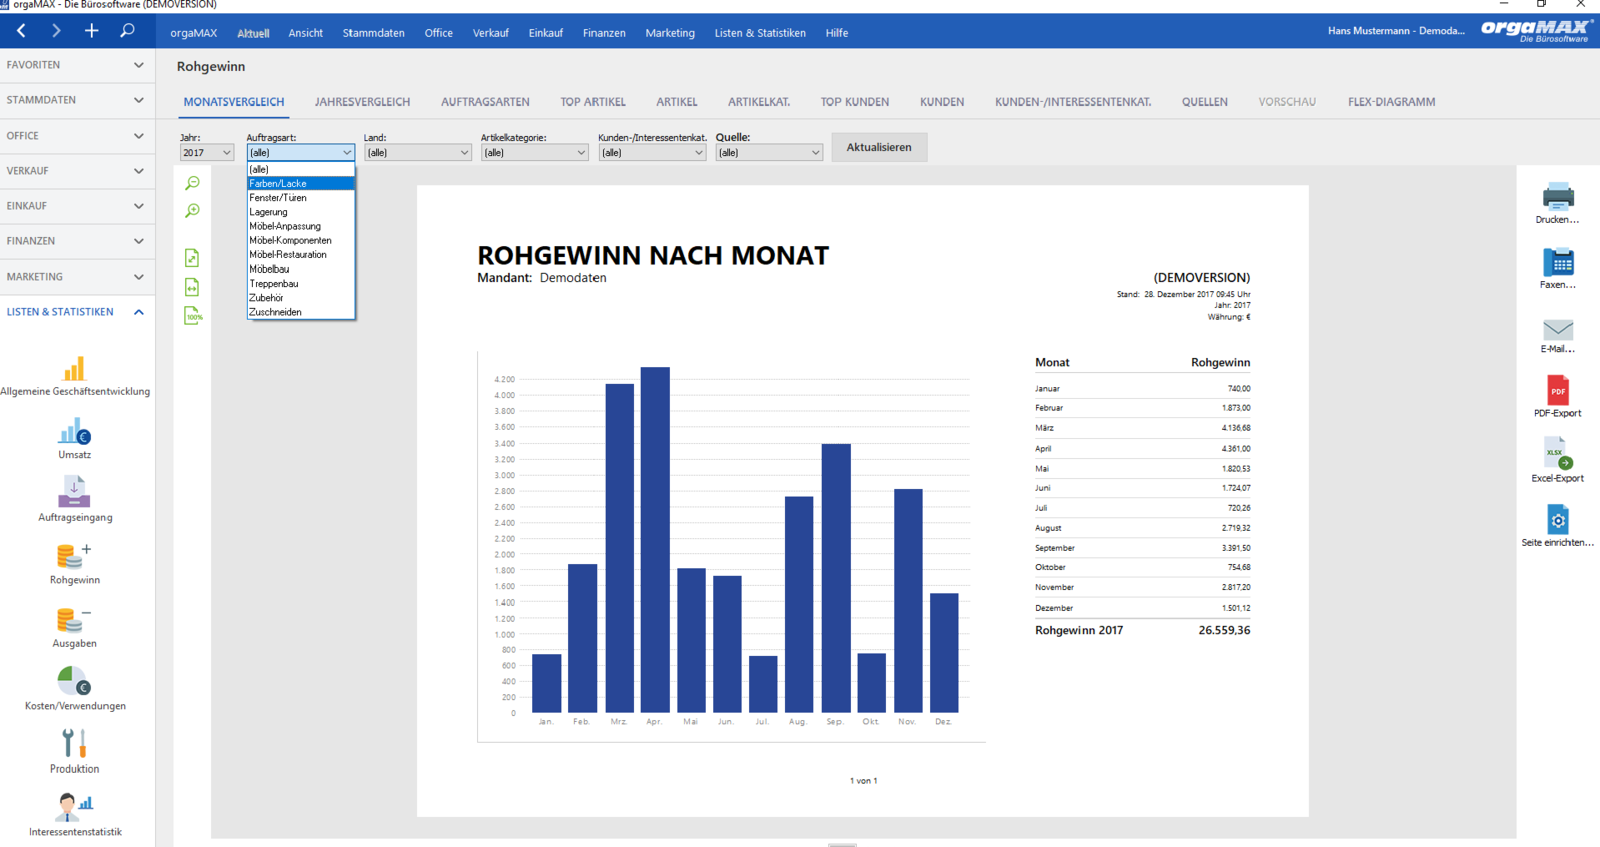Open Kosten/Verwendungen pie chart icon

point(74,681)
